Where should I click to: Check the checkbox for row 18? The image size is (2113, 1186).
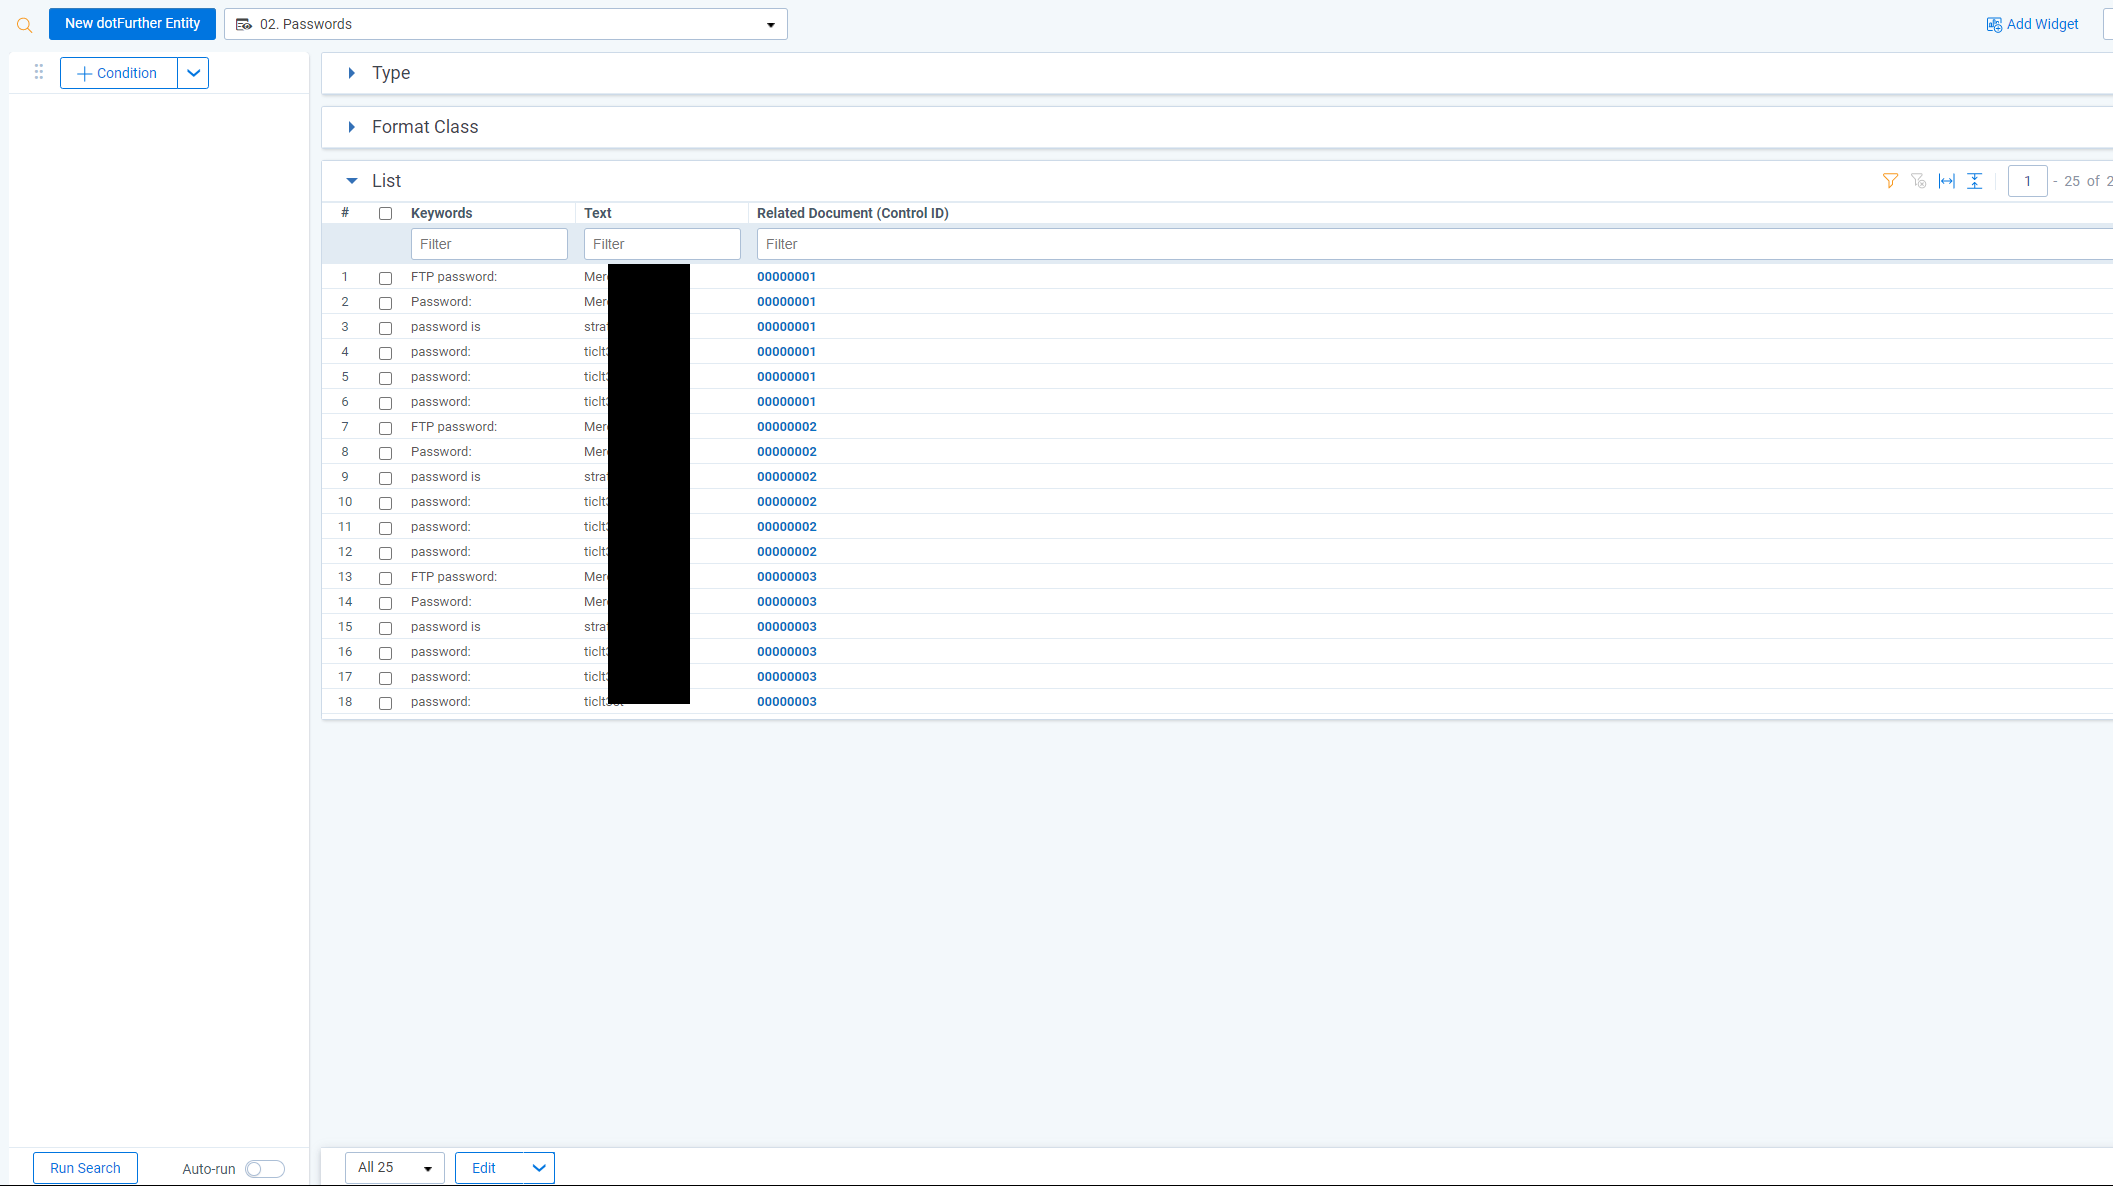[385, 703]
